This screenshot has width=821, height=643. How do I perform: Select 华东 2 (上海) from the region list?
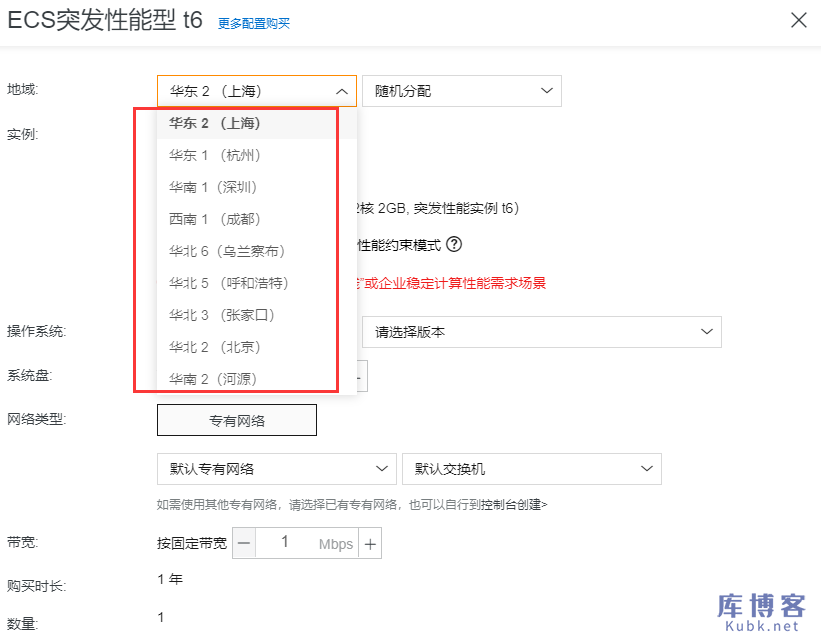[x=257, y=124]
